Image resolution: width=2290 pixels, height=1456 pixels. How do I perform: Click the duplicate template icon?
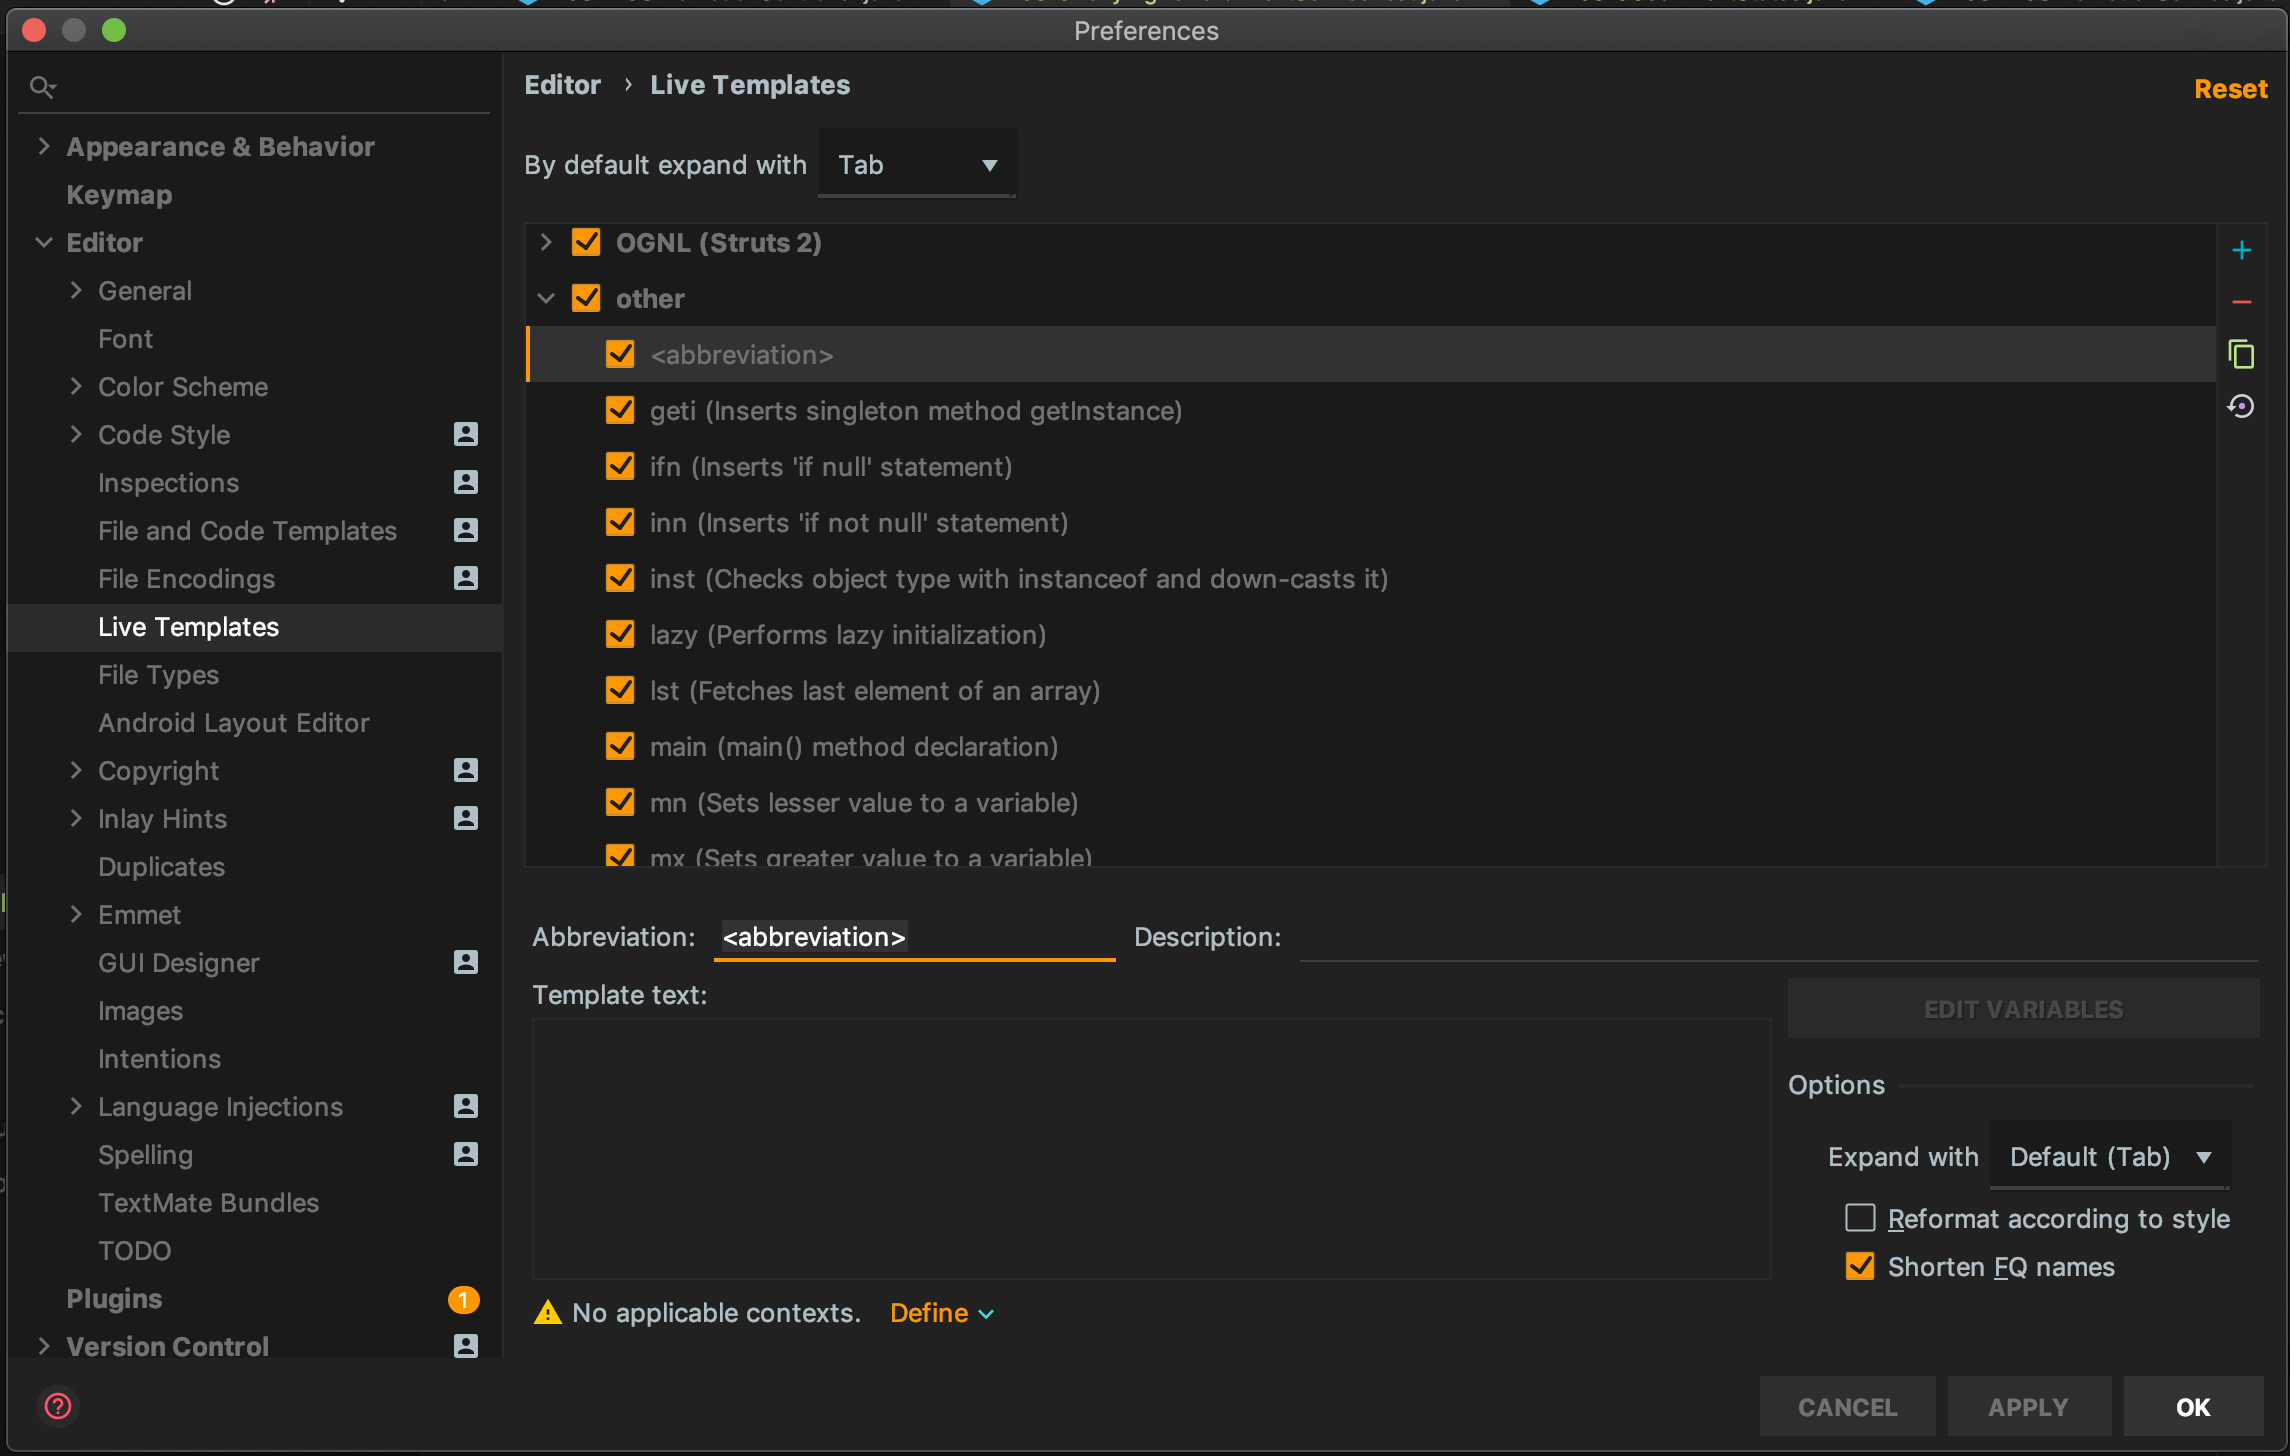[2241, 354]
